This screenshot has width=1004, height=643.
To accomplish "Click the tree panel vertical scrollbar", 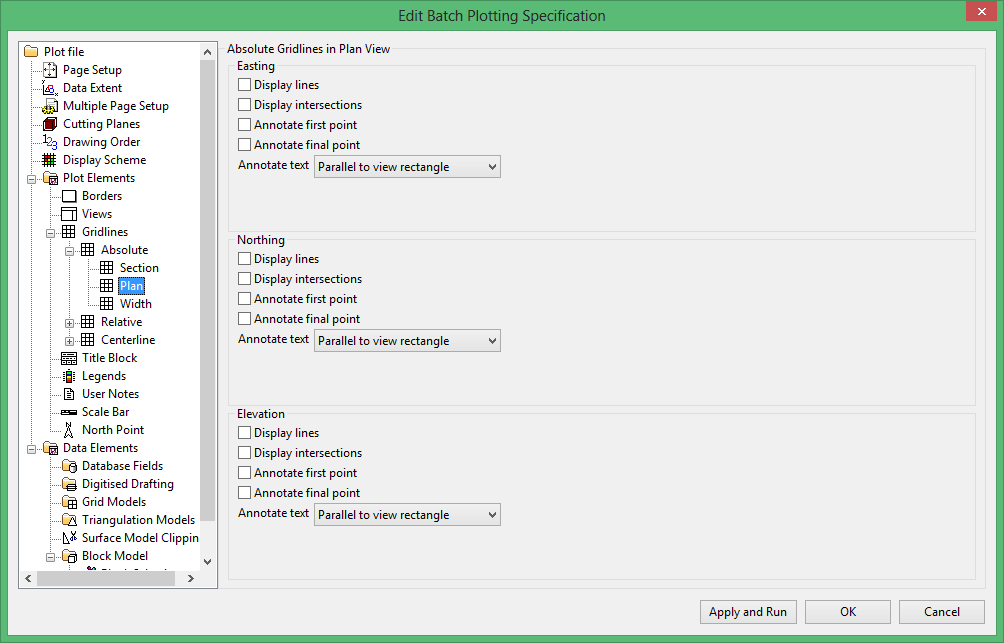I will [x=208, y=300].
